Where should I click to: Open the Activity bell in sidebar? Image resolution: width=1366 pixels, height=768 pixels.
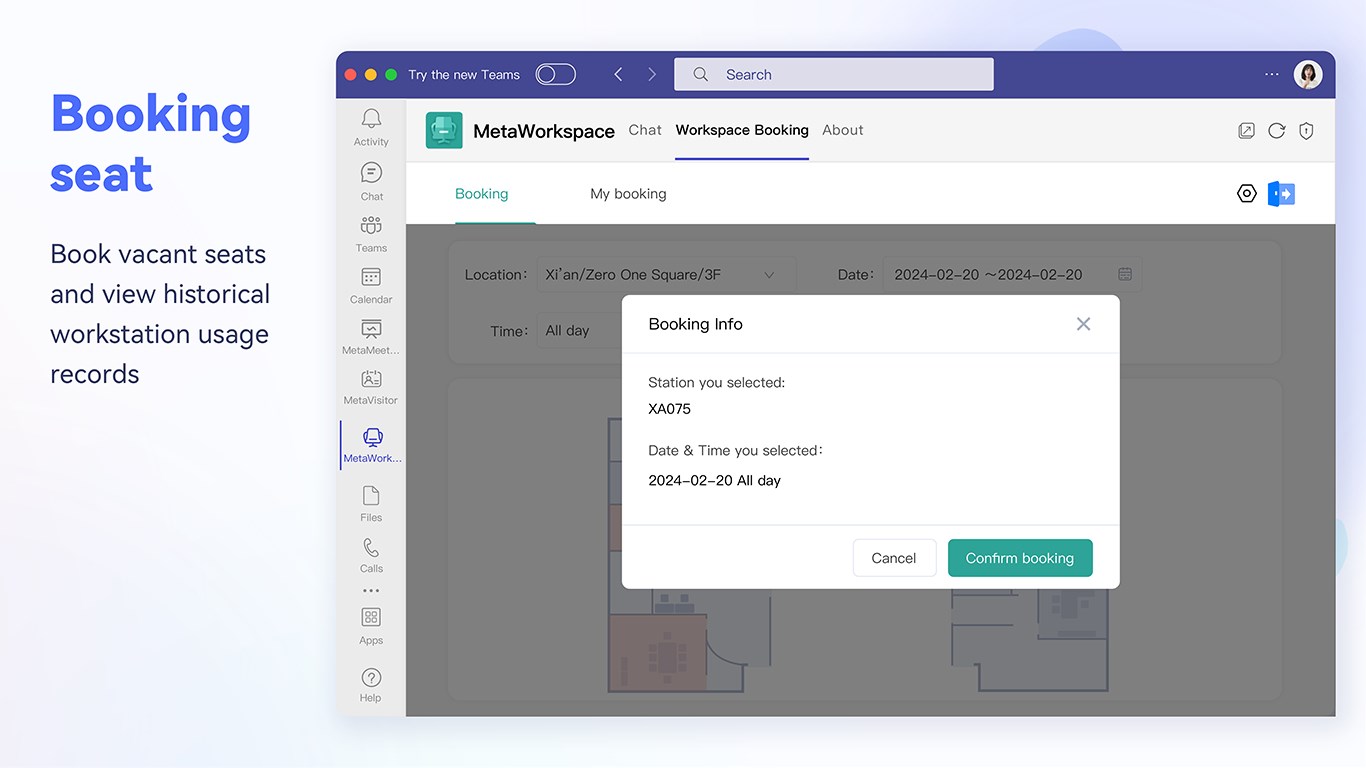point(371,127)
